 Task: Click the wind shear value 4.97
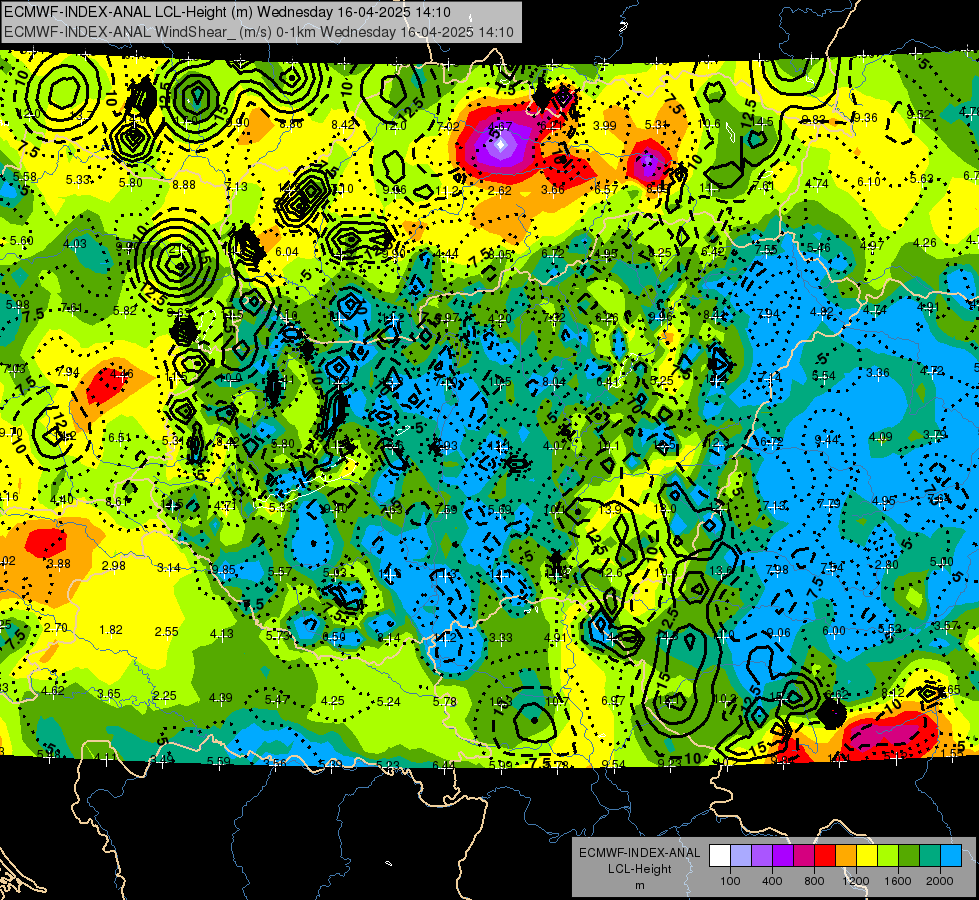(872, 245)
